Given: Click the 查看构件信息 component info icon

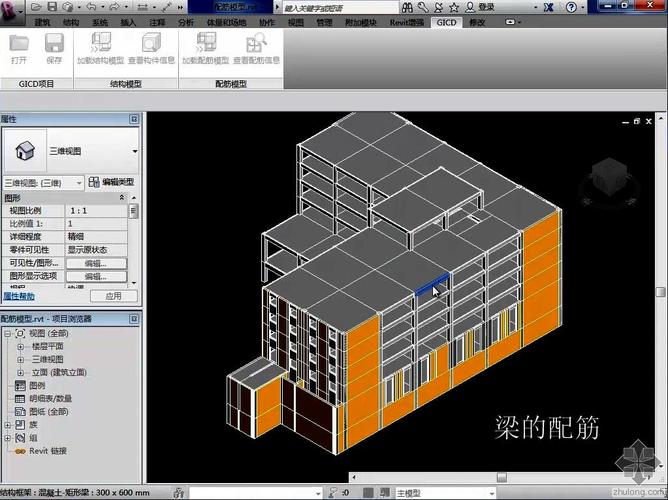Looking at the screenshot, I should 152,44.
